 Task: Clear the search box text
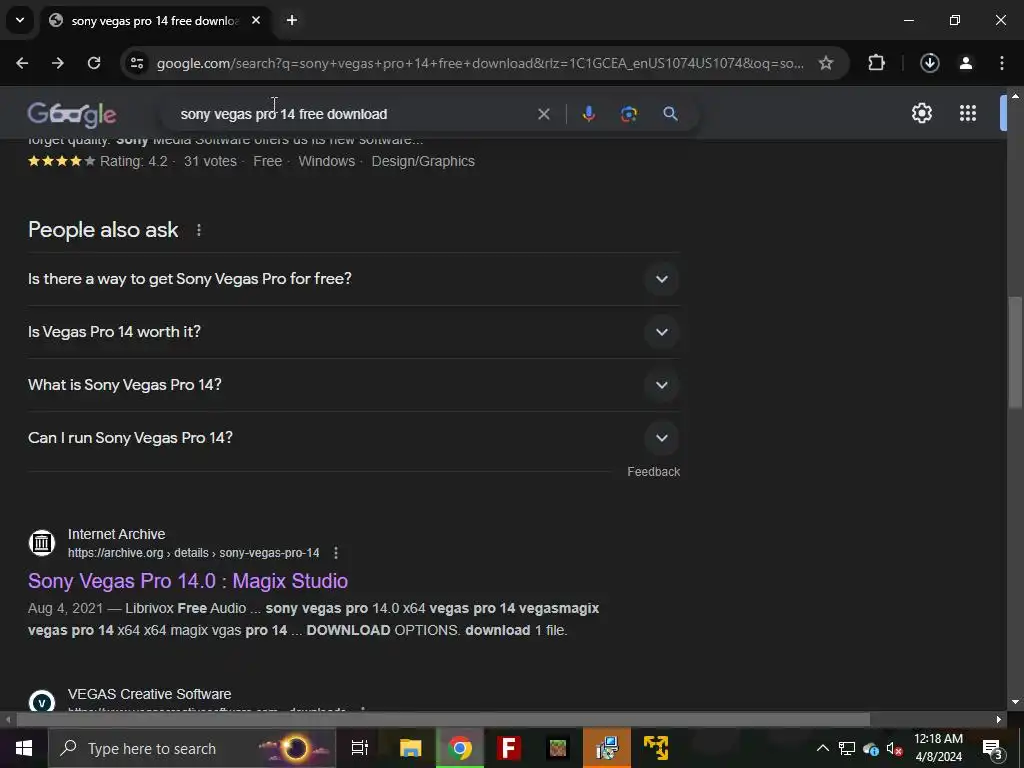(x=543, y=114)
